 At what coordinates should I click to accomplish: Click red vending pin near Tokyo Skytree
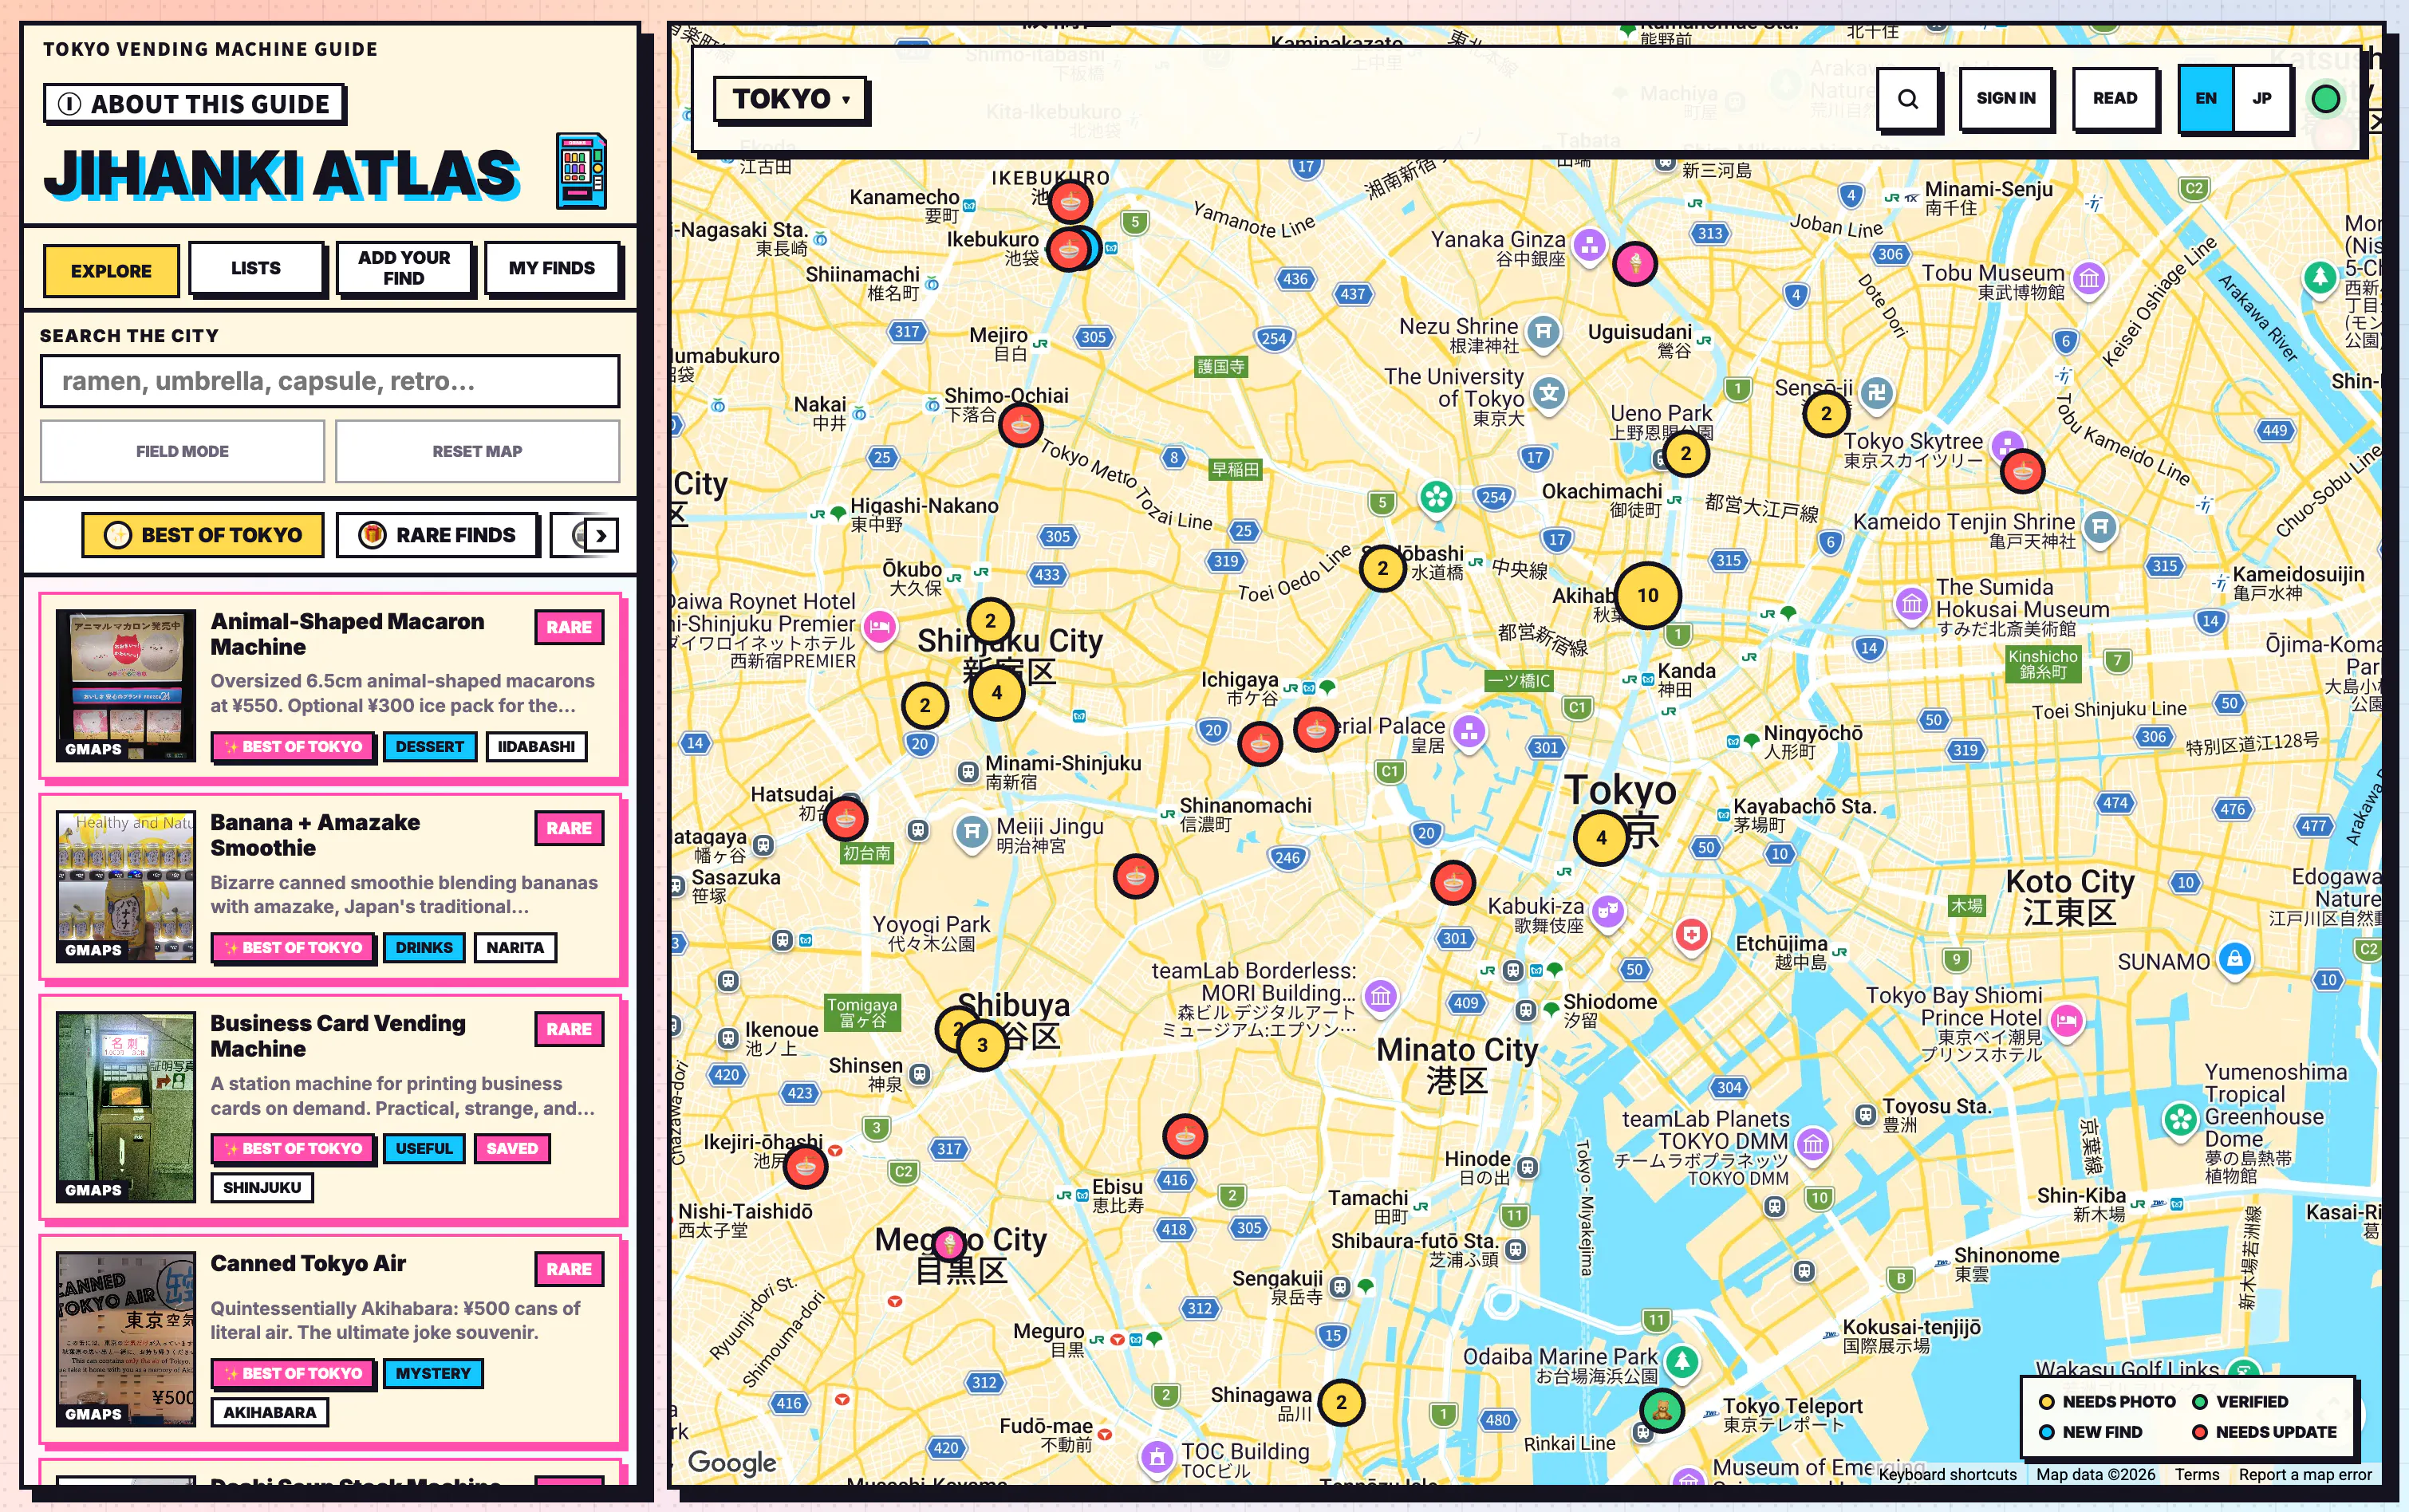[2022, 471]
